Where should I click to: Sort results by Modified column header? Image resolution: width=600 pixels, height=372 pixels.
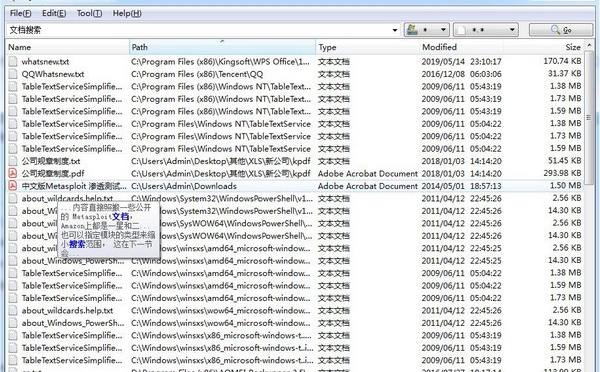point(461,47)
